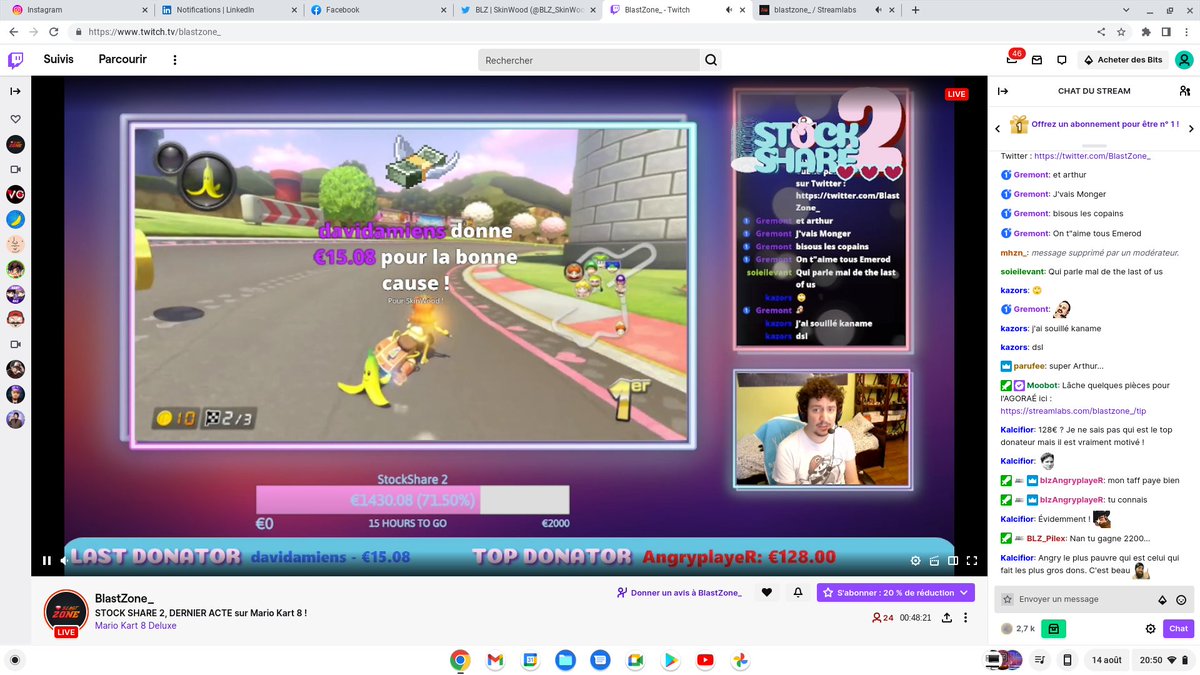Click the twitch.tv/blastzone_ address bar
Image resolution: width=1200 pixels, height=675 pixels.
[155, 32]
